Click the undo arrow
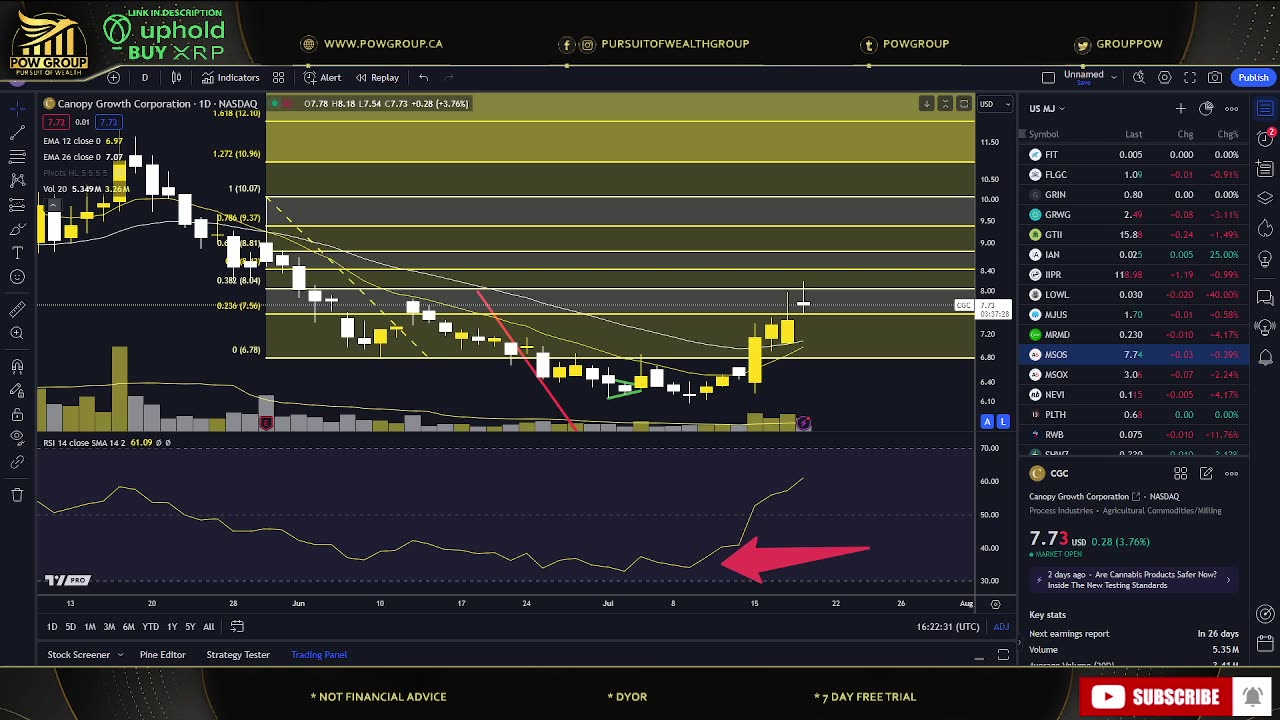Image resolution: width=1280 pixels, height=720 pixels. tap(424, 77)
